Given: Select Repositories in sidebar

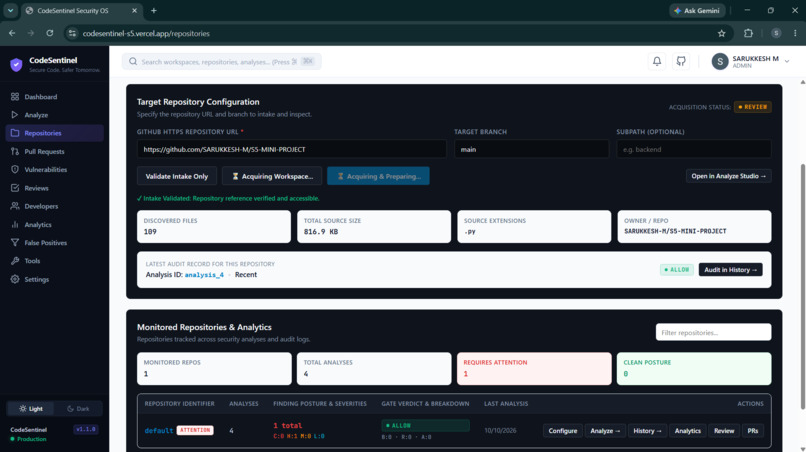Looking at the screenshot, I should click(x=54, y=133).
